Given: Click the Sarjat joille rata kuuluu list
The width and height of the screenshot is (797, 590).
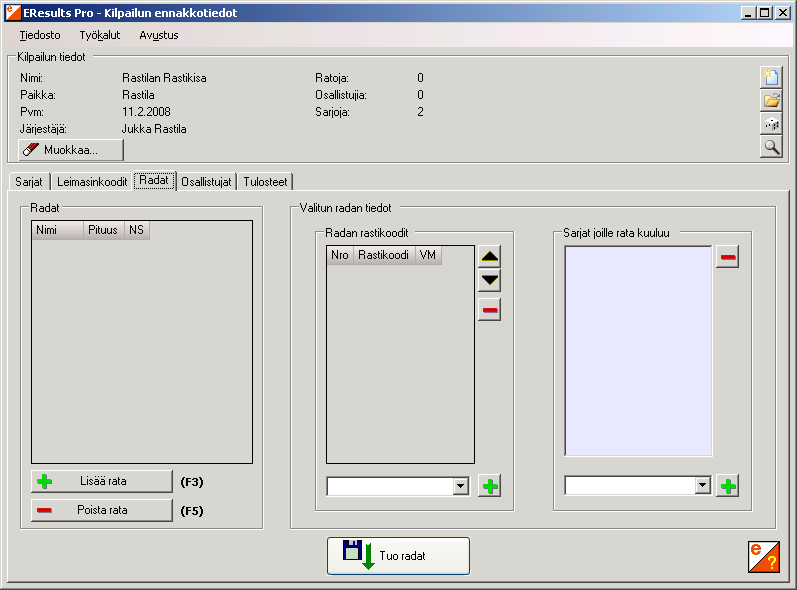Looking at the screenshot, I should [638, 351].
